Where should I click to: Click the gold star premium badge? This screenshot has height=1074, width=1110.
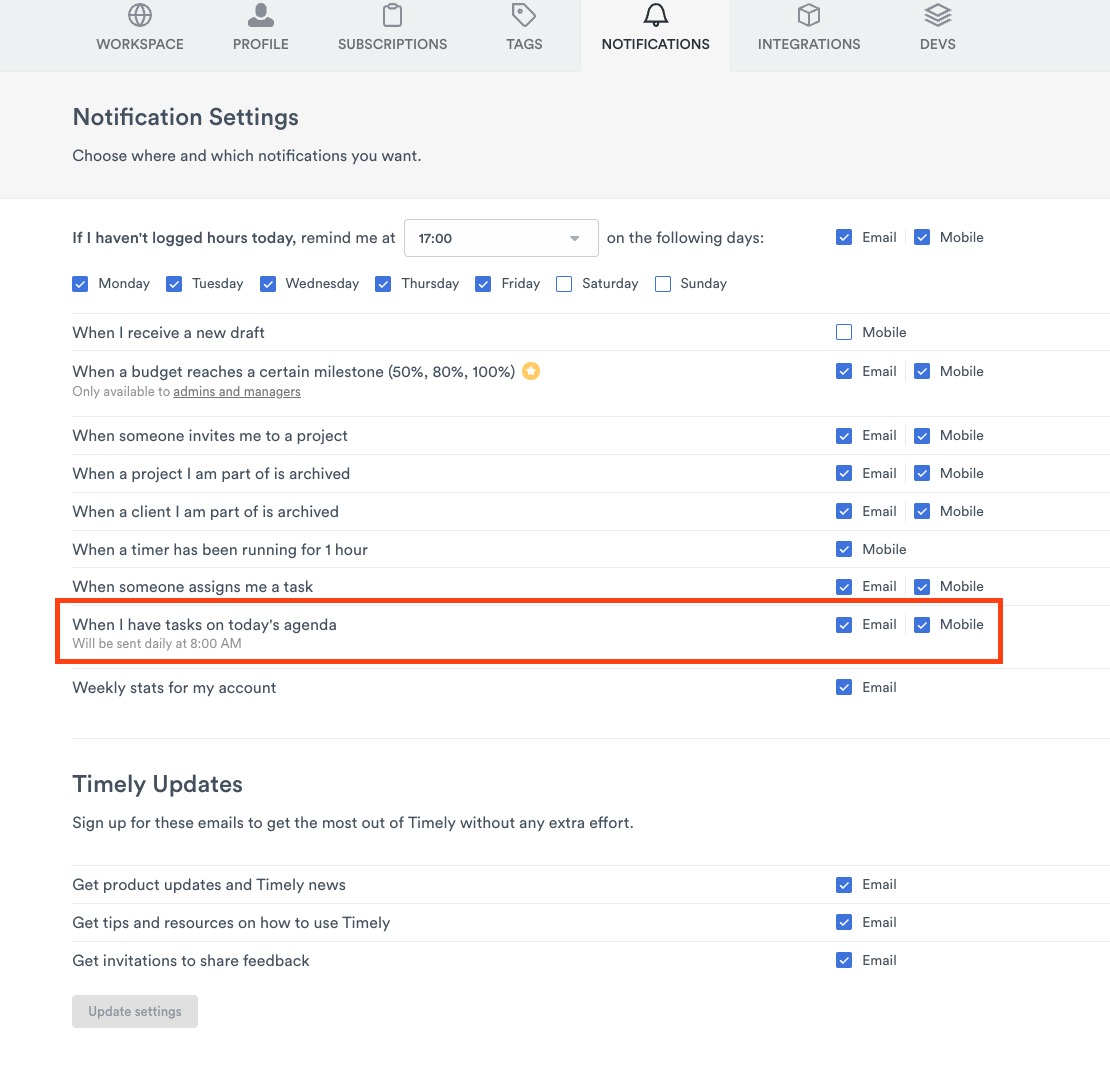coord(532,372)
